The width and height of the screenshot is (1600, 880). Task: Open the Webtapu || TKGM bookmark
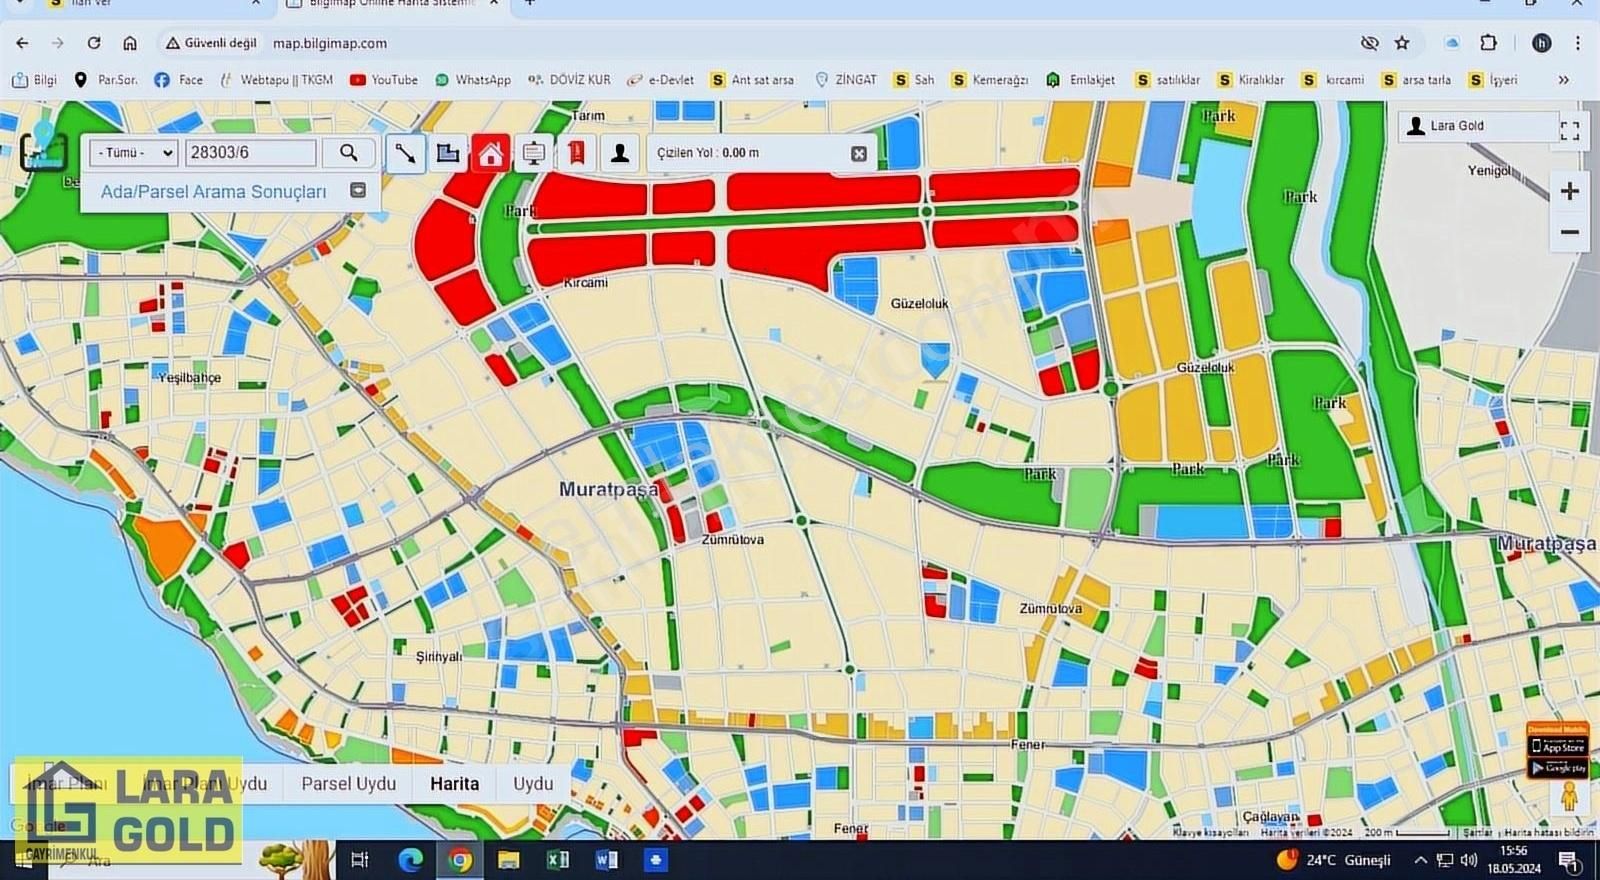coord(276,80)
